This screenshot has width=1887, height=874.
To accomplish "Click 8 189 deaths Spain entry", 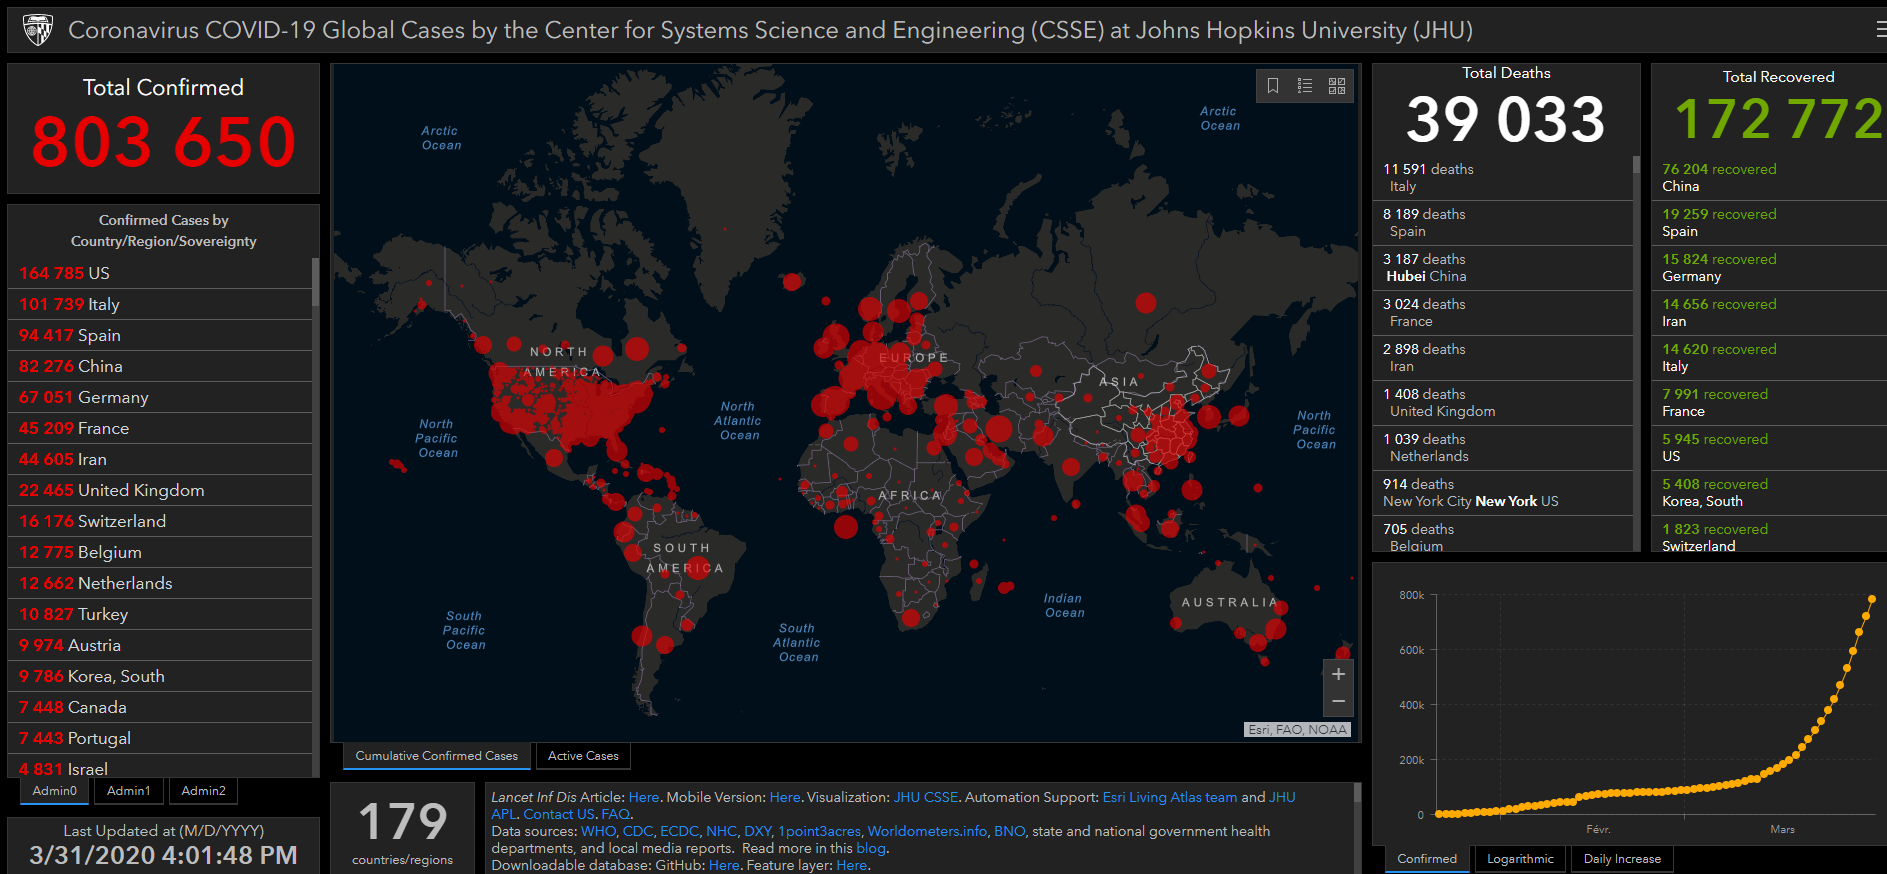I will [1503, 223].
